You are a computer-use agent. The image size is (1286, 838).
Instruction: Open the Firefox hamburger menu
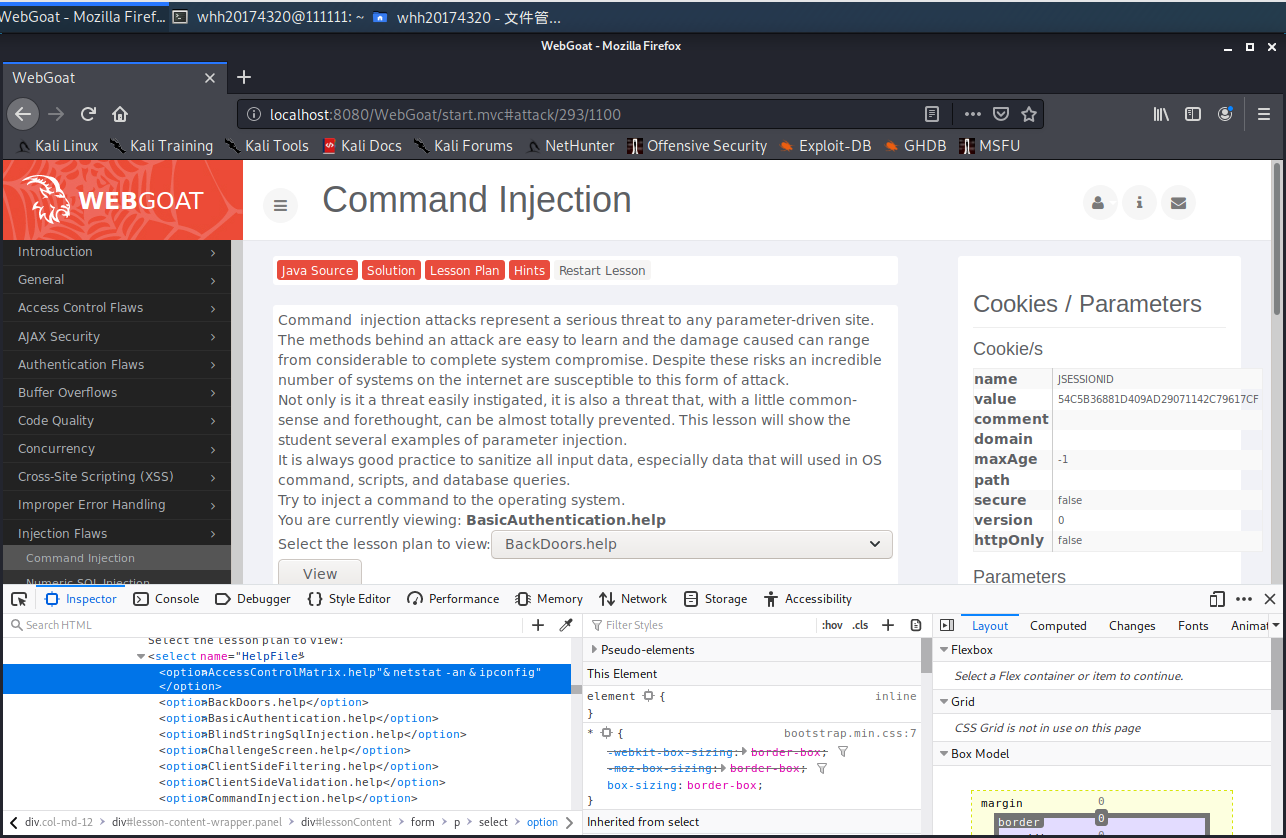tap(1264, 114)
